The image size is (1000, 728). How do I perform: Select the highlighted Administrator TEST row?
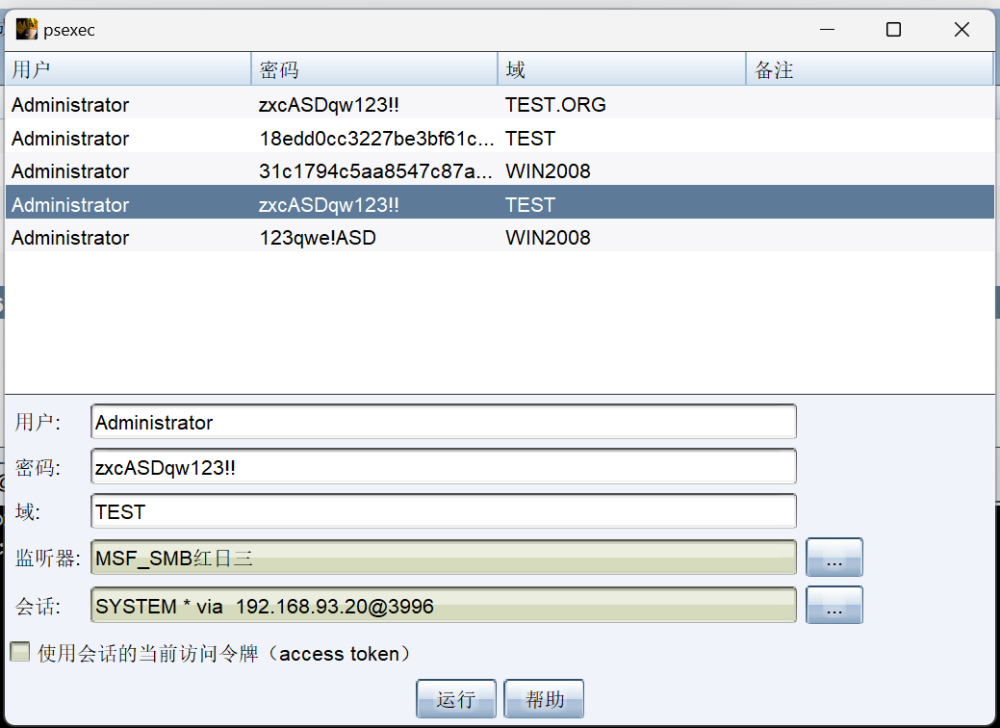[x=300, y=205]
